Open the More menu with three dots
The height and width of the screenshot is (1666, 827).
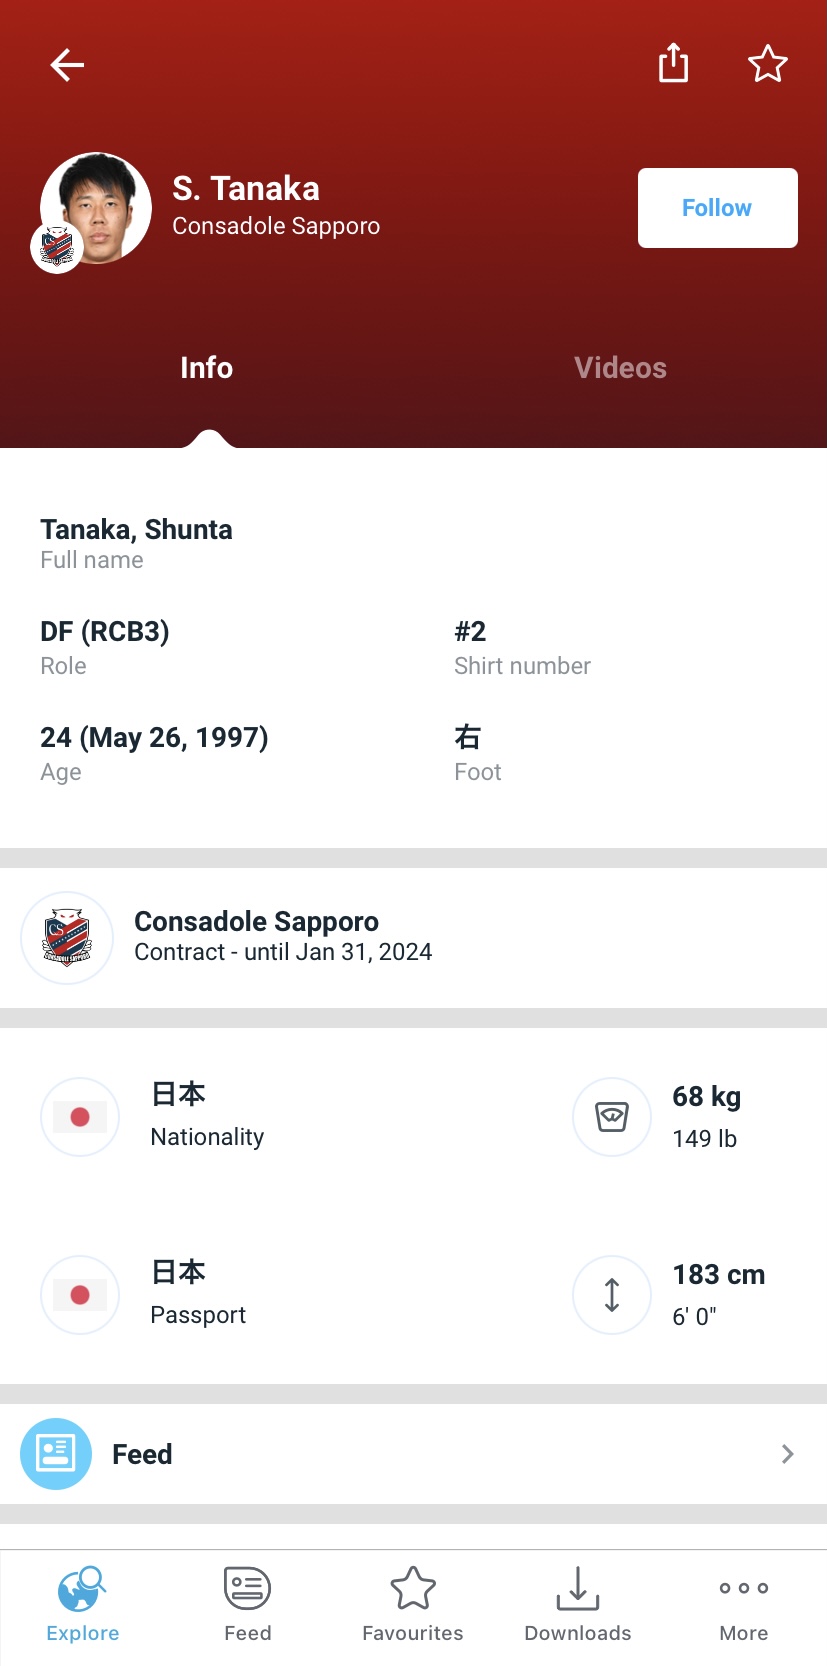744,1605
